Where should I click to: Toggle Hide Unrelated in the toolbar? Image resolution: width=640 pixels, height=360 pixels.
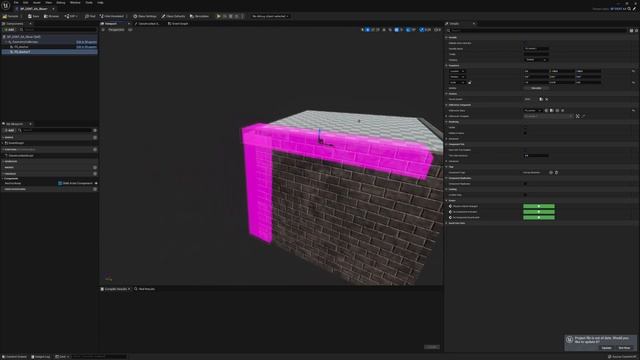pos(112,16)
